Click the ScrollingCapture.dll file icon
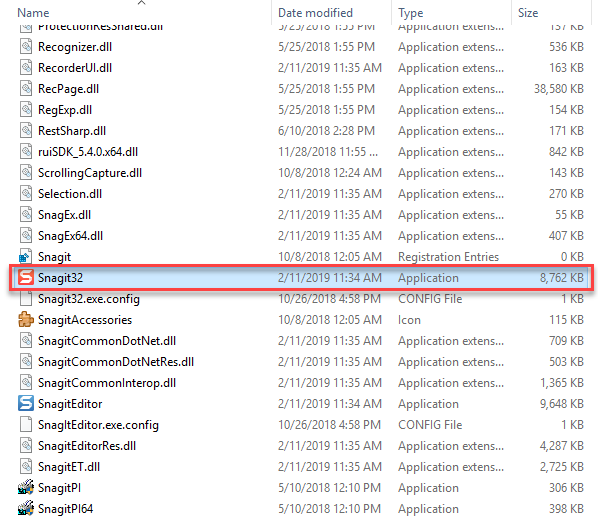Screen dimensions: 598x520 pyautogui.click(x=26, y=173)
